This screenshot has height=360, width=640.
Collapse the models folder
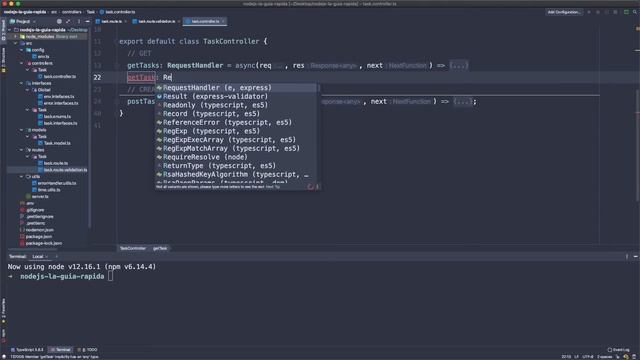click(x=22, y=130)
